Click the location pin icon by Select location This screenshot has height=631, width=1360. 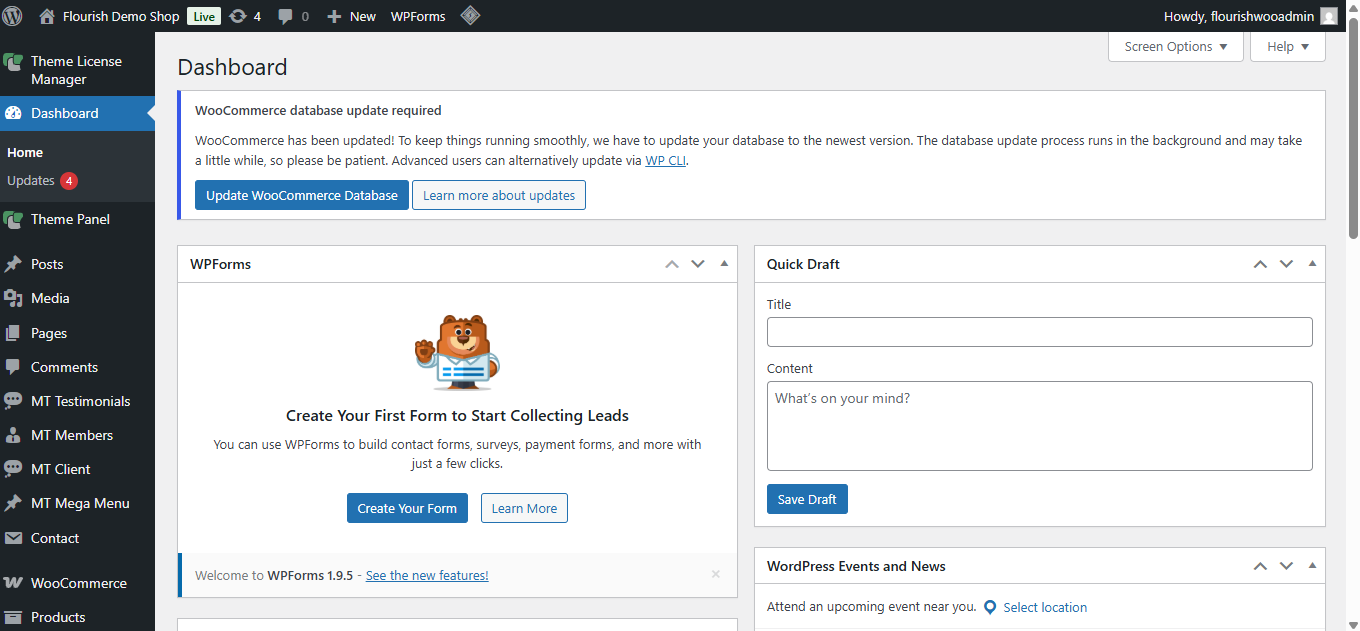click(990, 607)
